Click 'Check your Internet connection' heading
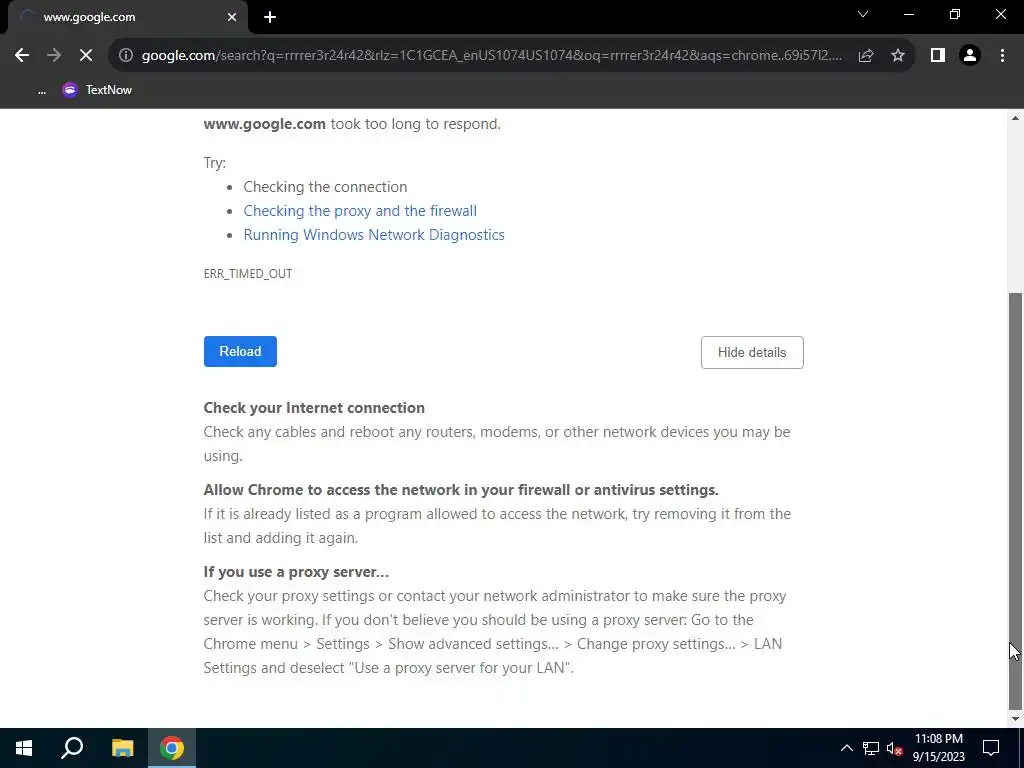 coord(314,408)
